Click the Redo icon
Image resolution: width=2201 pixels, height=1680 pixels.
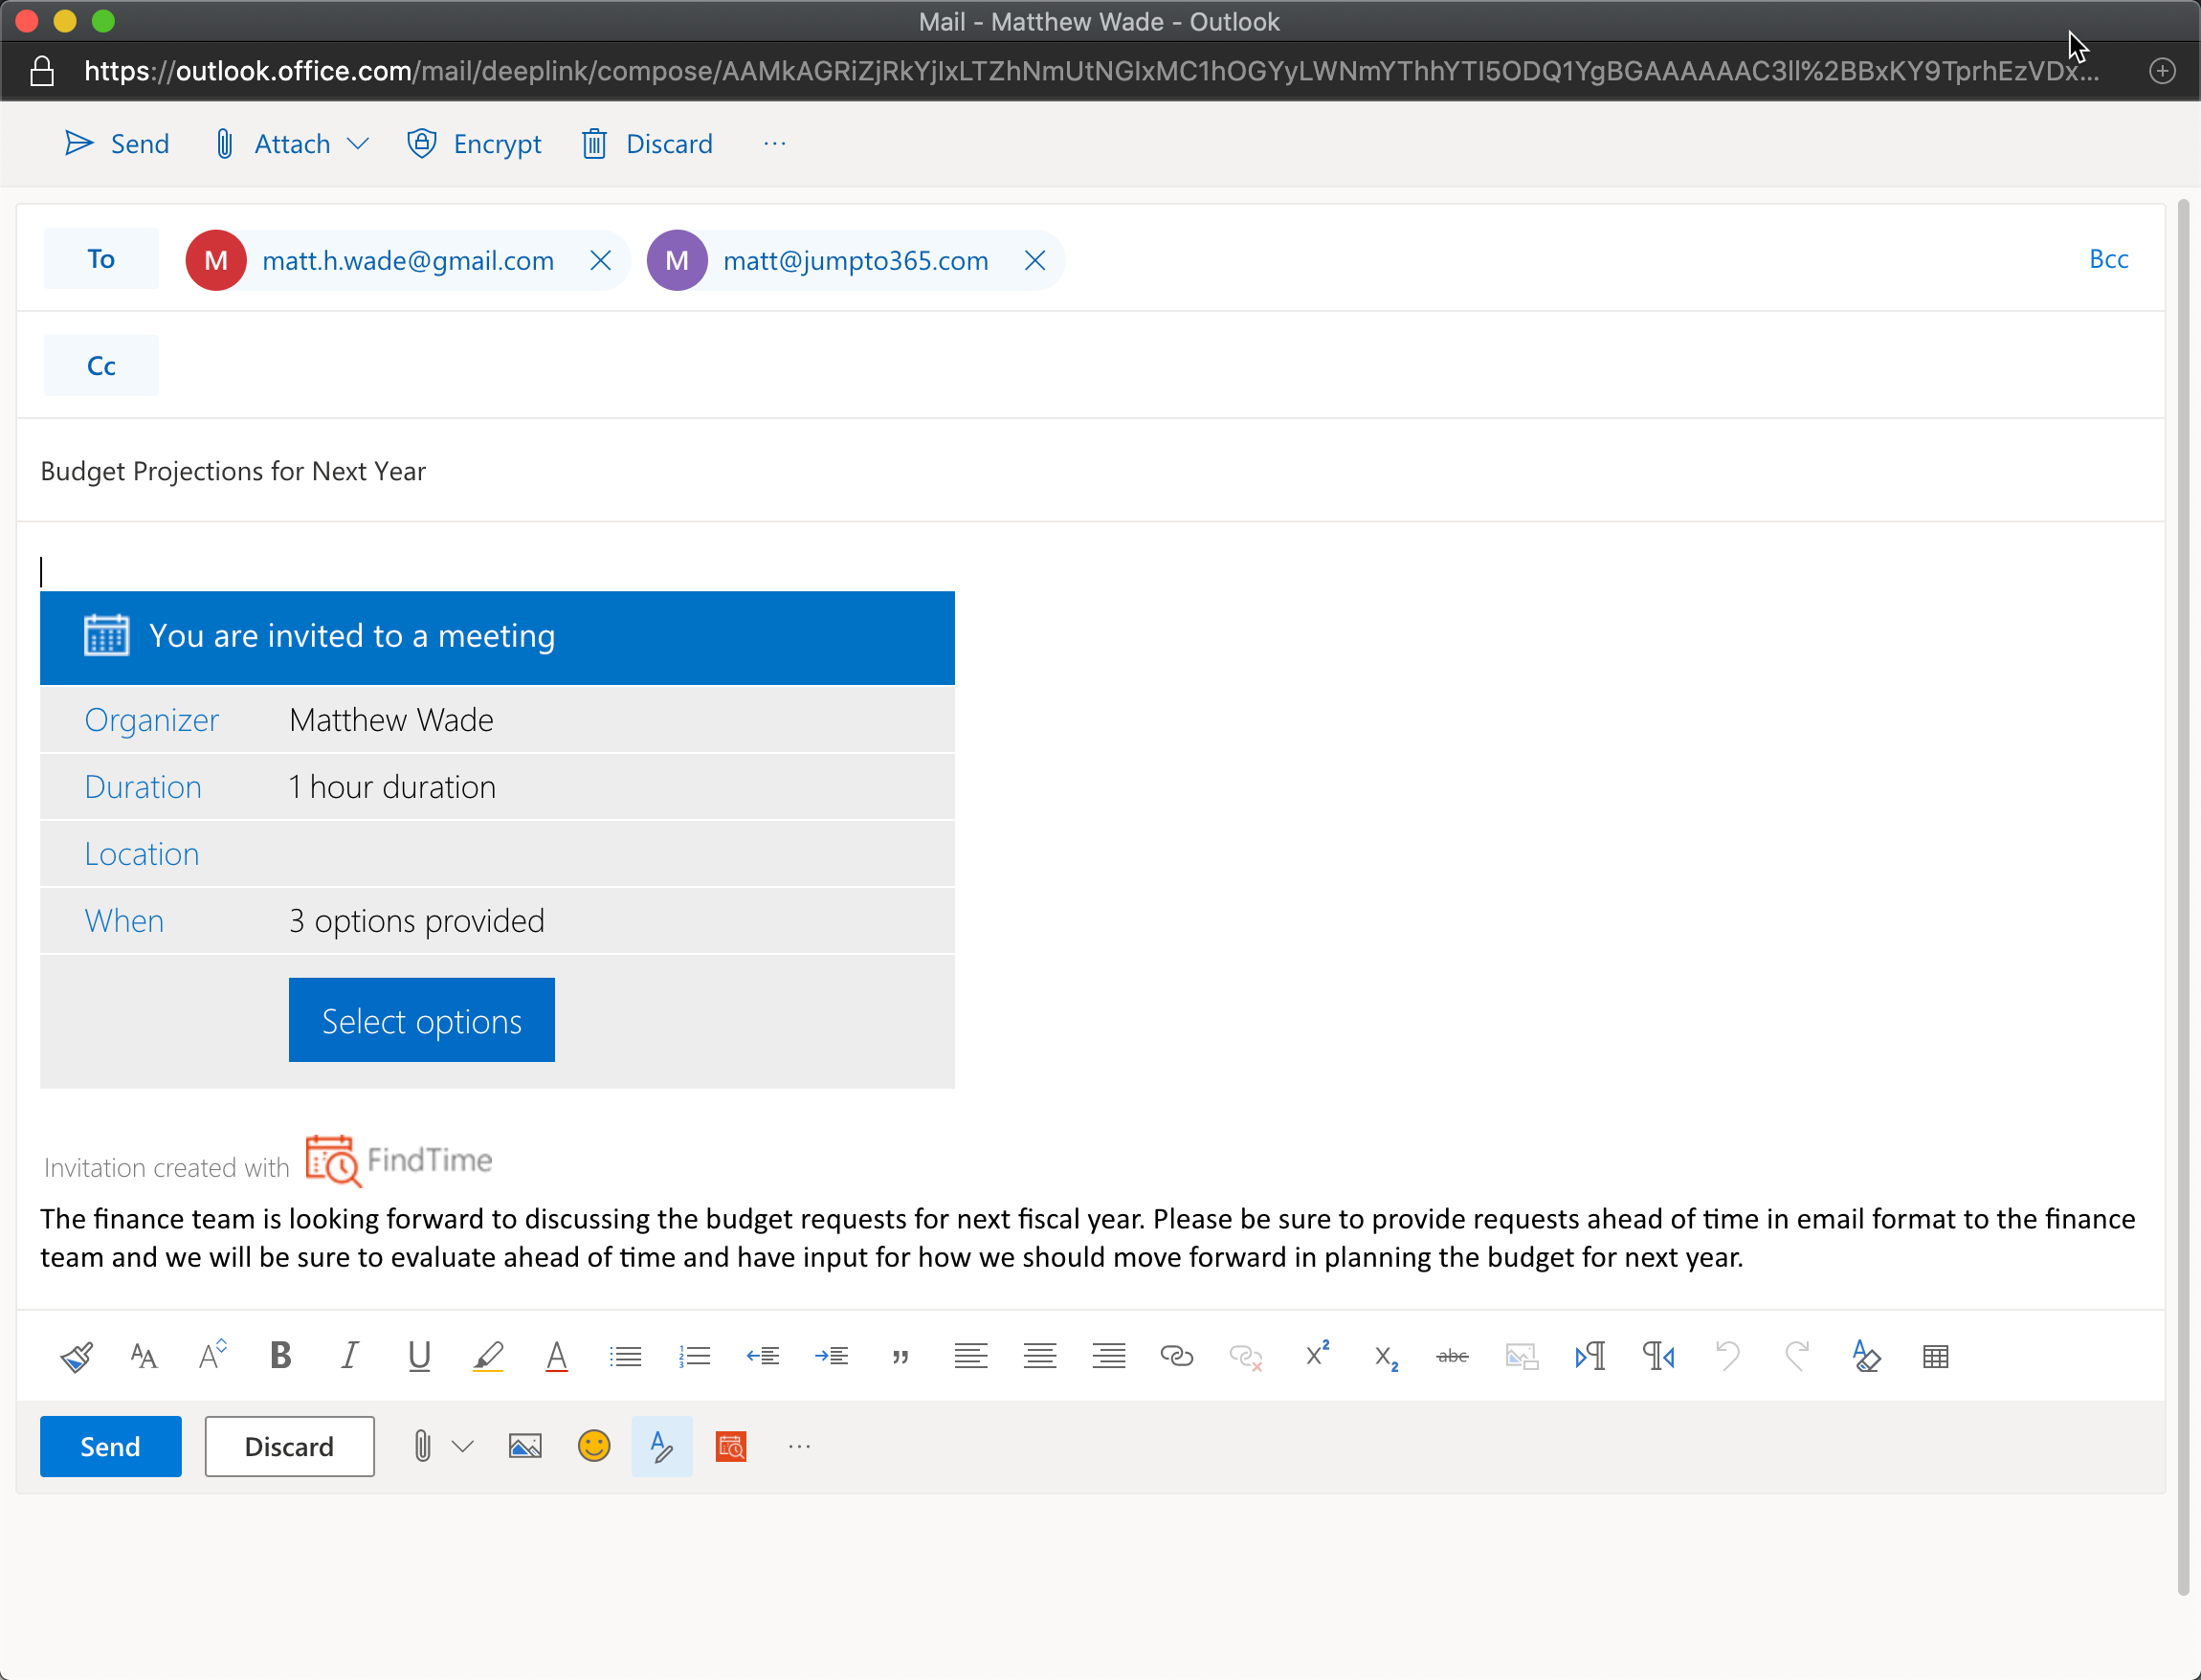coord(1797,1356)
